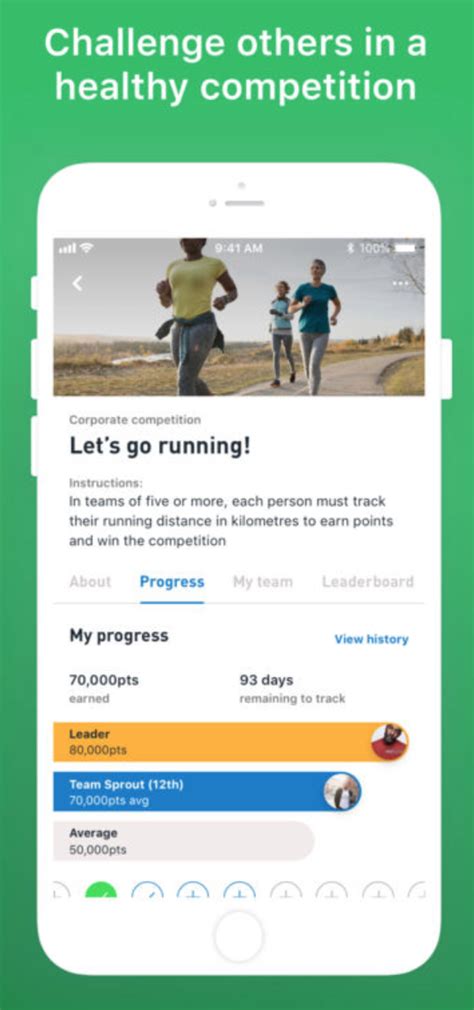
Task: Open the View history link
Action: point(372,639)
